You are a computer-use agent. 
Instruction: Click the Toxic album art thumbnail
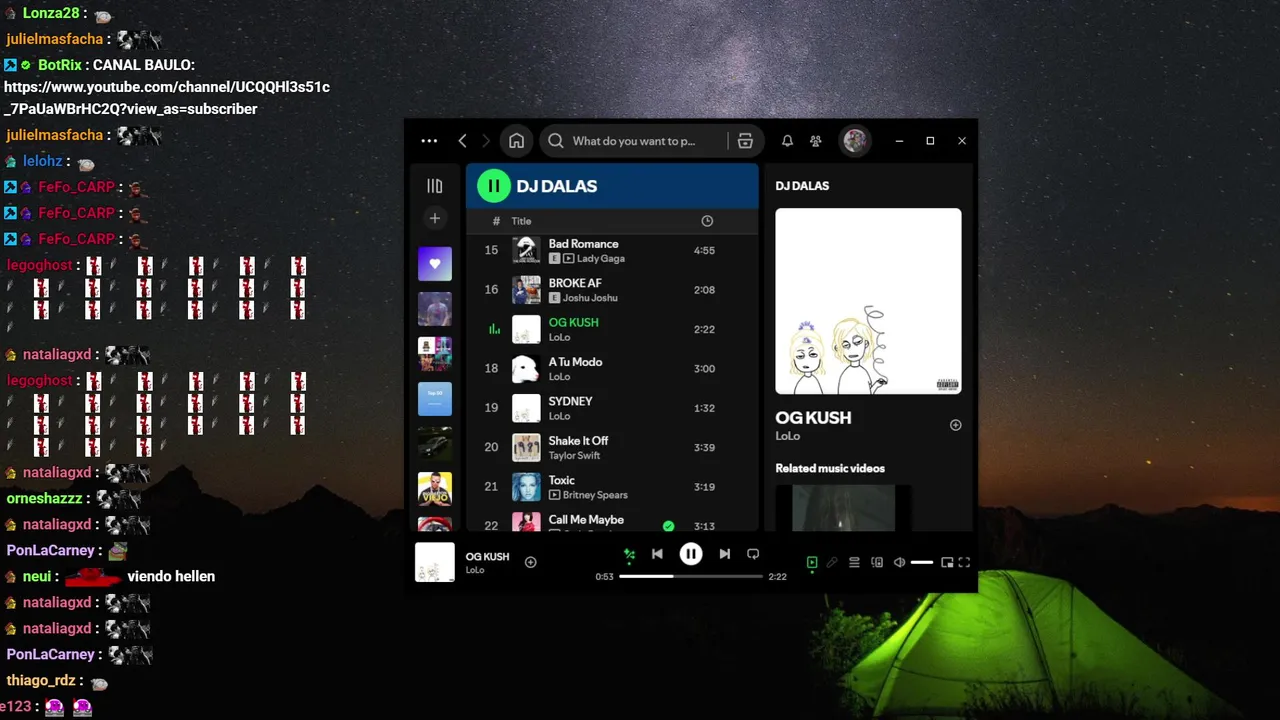pos(526,487)
